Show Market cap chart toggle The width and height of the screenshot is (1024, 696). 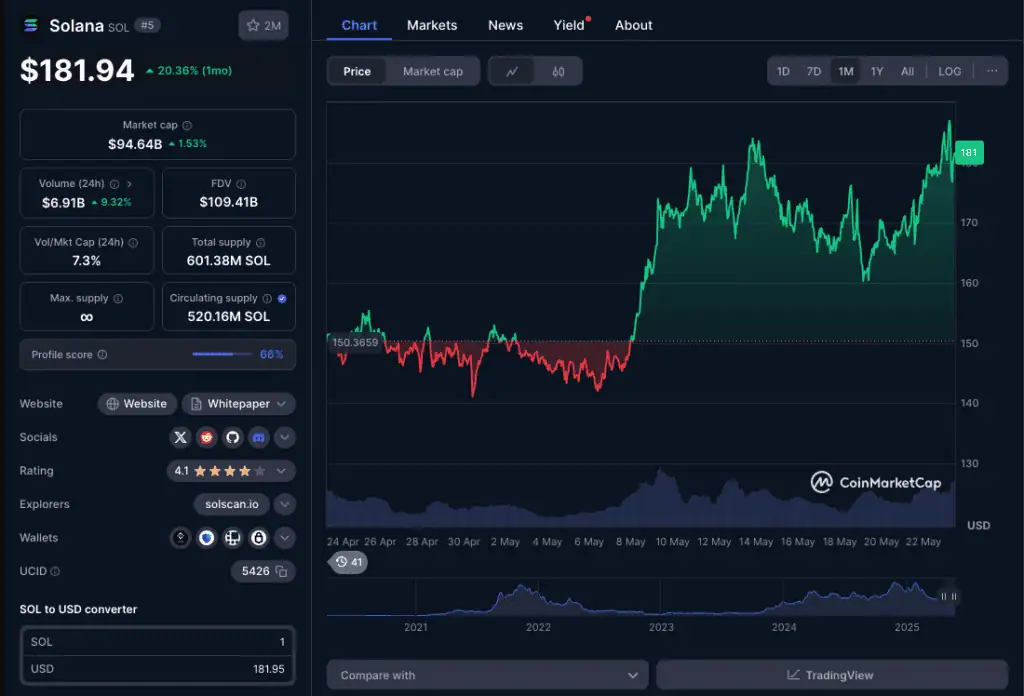point(432,71)
